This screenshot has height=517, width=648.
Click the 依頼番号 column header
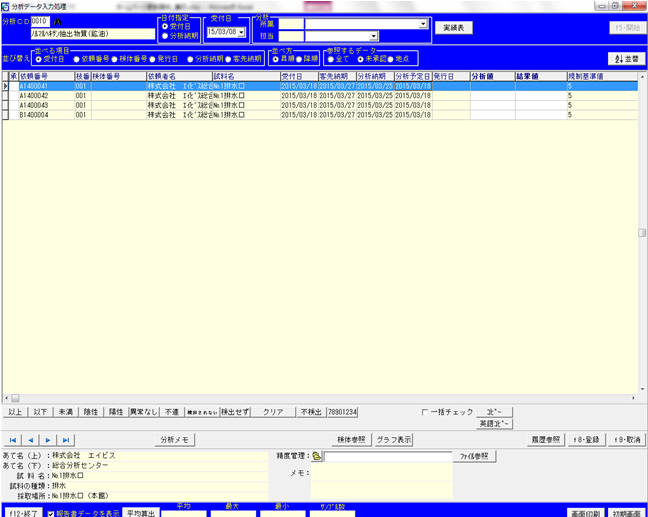46,77
